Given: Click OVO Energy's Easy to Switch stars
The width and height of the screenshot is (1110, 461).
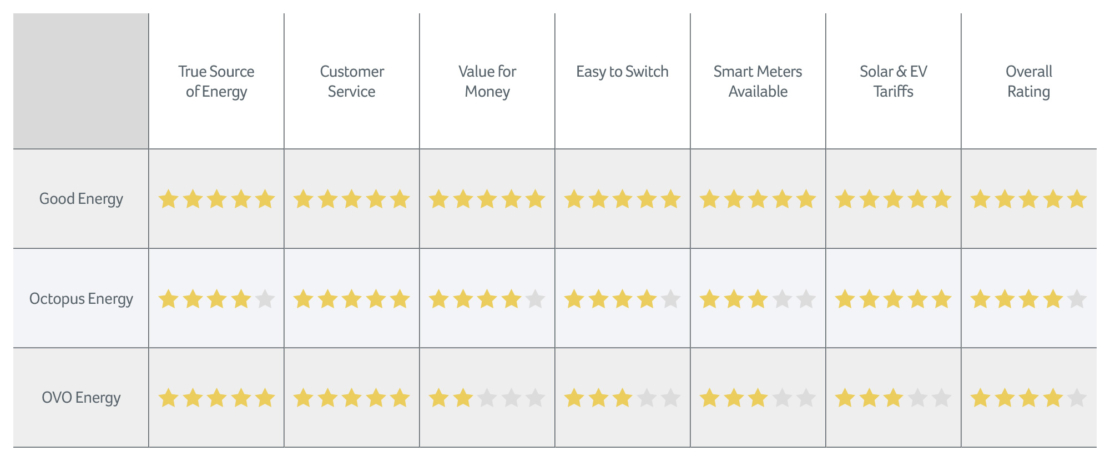Looking at the screenshot, I should pos(622,398).
